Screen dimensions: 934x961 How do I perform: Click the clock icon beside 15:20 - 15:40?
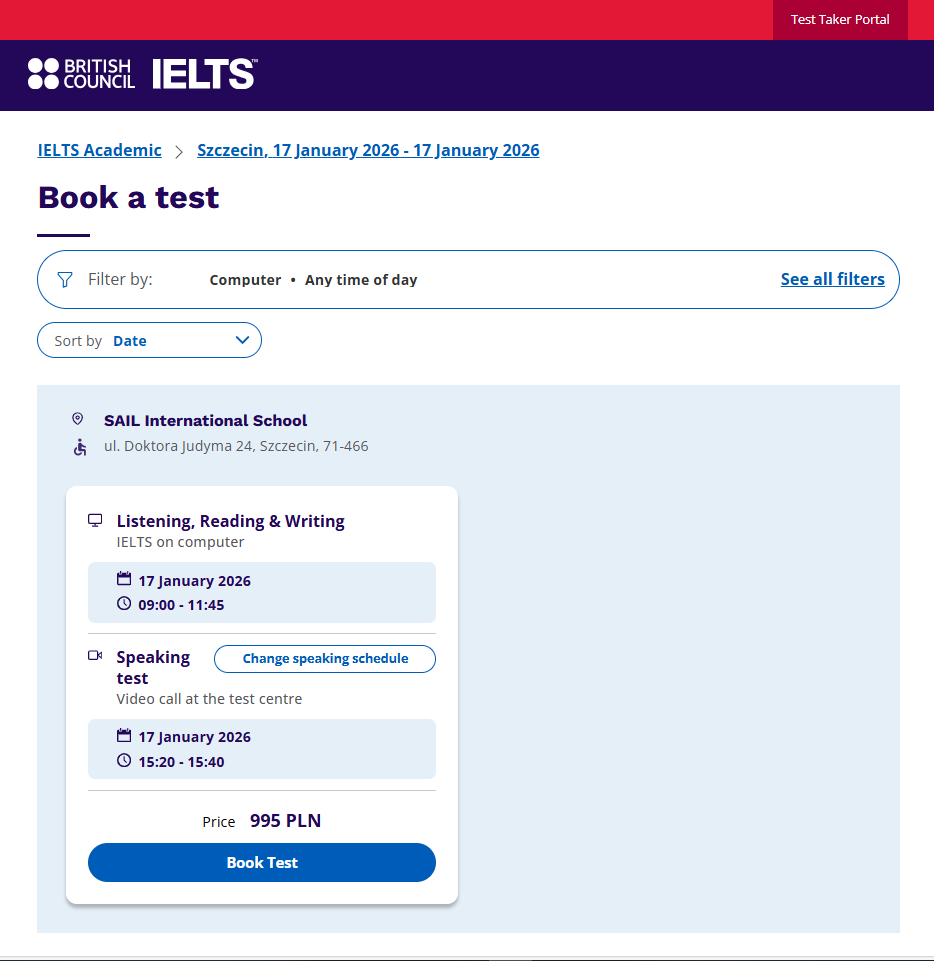coord(124,761)
